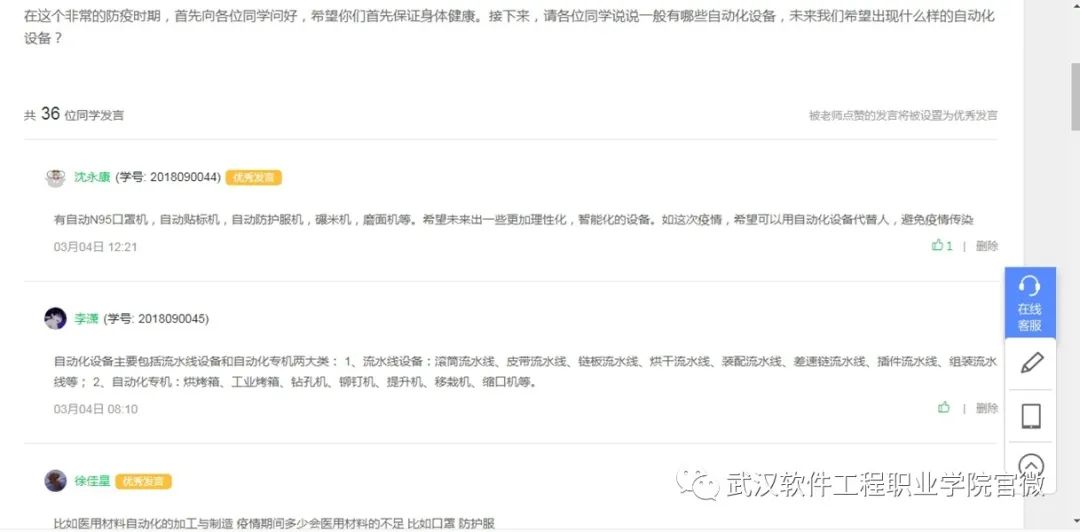The width and height of the screenshot is (1080, 532).
Task: Click the page vertical scrollbar thumb
Action: click(x=1074, y=96)
